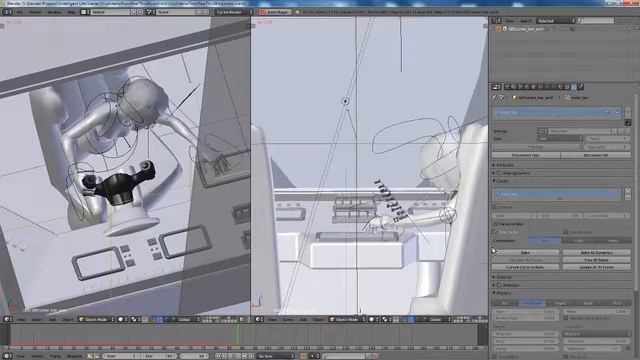Click left 3D viewport editor type icon
The width and height of the screenshot is (640, 360).
tap(7, 319)
